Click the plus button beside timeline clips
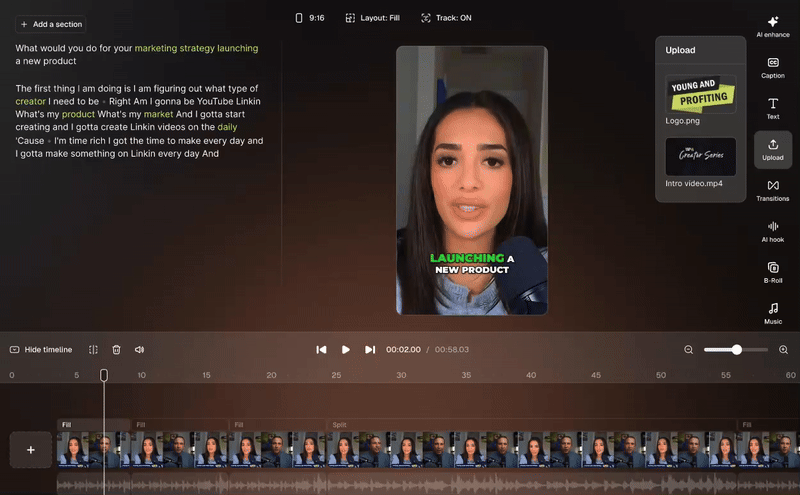This screenshot has width=800, height=495. pos(31,450)
